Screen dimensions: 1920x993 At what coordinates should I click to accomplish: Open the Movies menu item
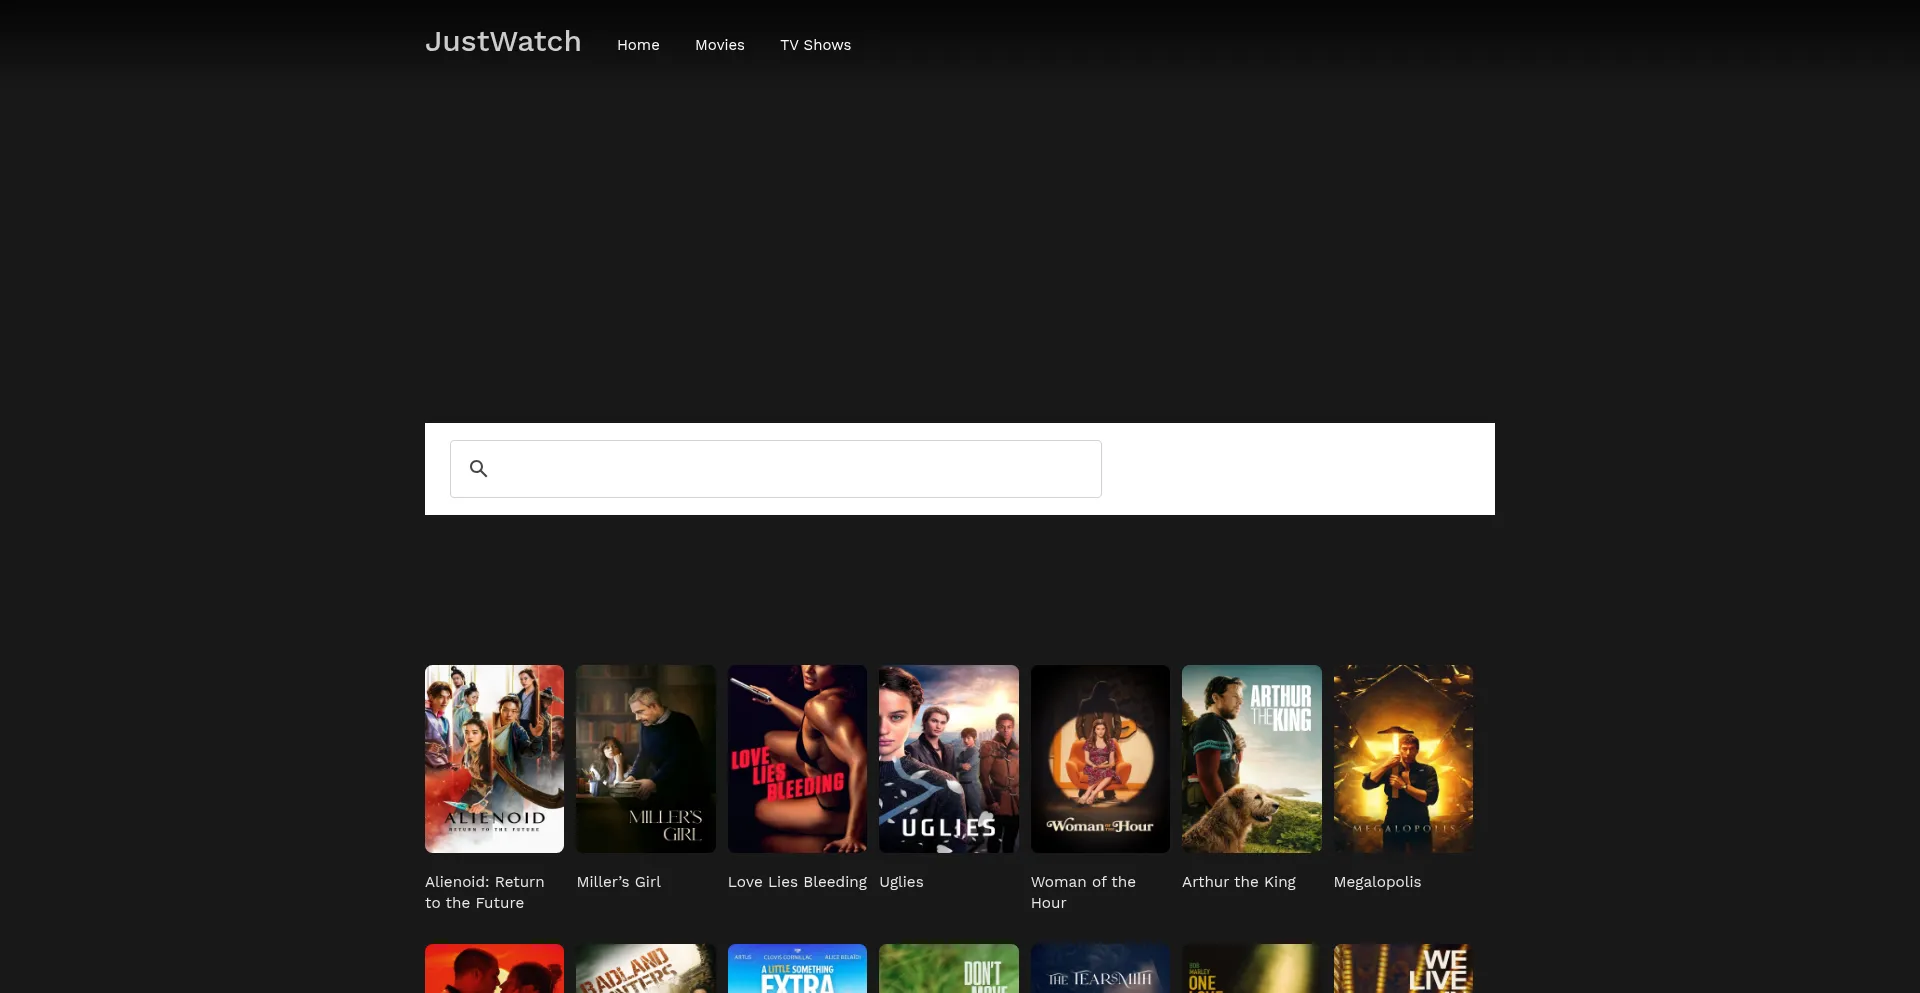coord(720,45)
